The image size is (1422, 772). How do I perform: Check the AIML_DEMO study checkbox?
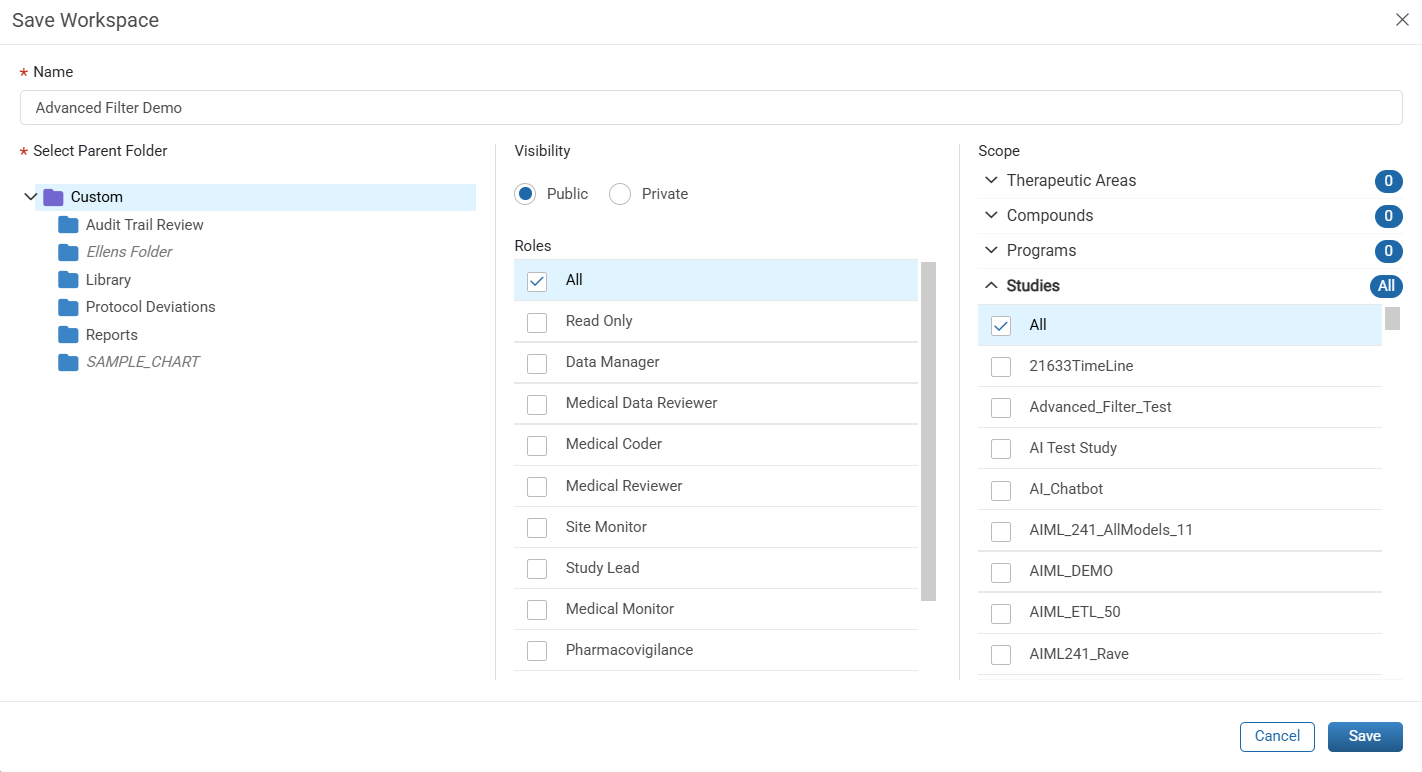1001,572
